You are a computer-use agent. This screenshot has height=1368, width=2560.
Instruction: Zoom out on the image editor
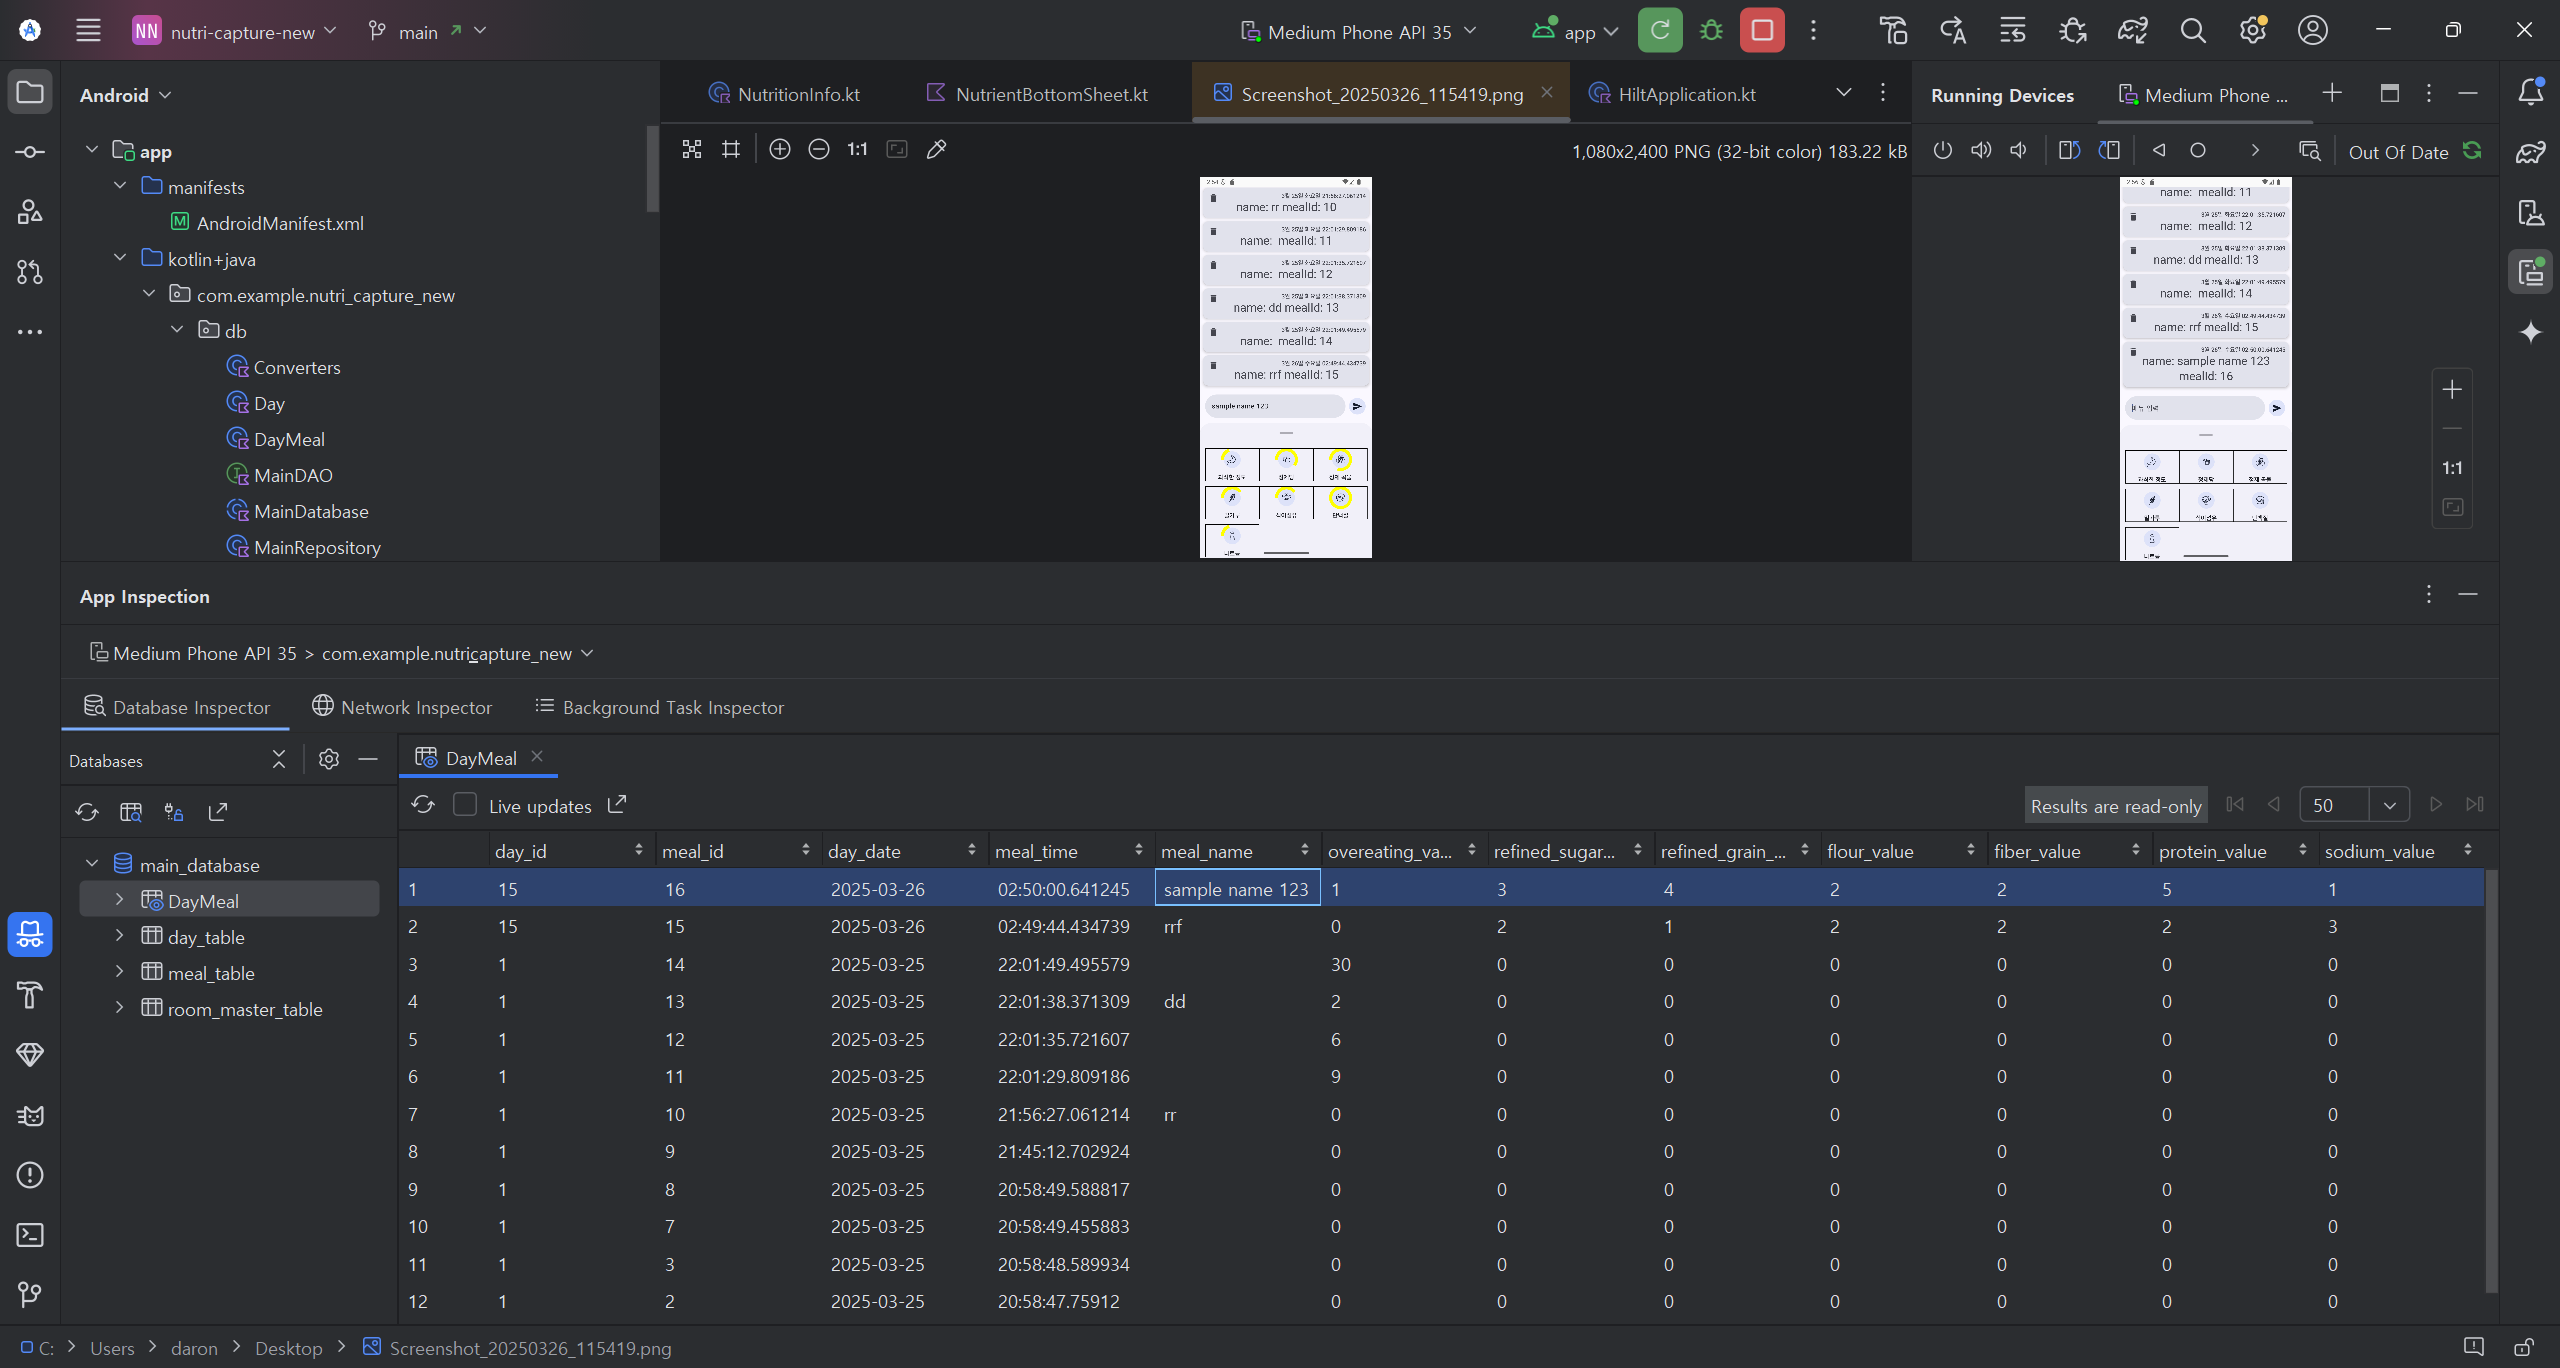pyautogui.click(x=819, y=149)
